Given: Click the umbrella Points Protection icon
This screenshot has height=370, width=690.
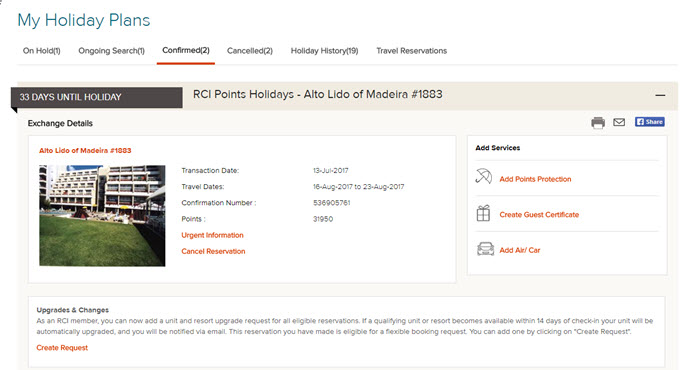Looking at the screenshot, I should point(484,177).
